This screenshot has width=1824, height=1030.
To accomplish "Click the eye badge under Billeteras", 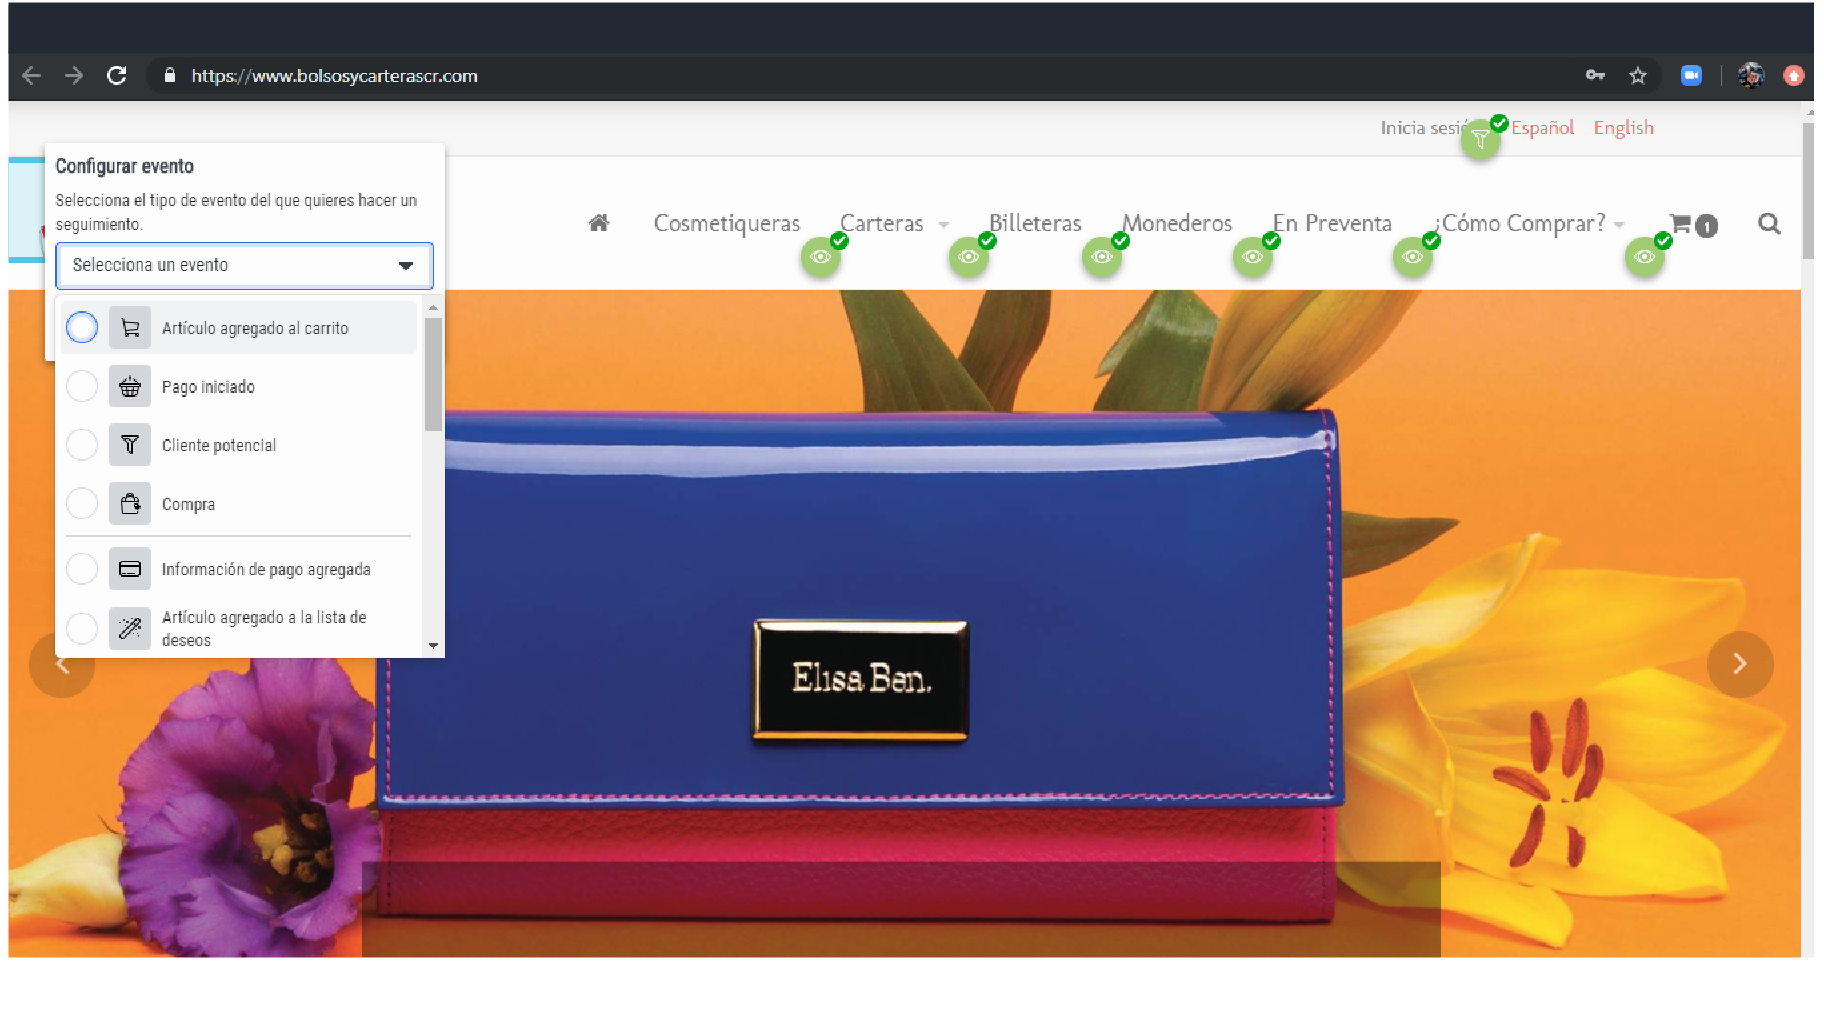I will click(1102, 257).
